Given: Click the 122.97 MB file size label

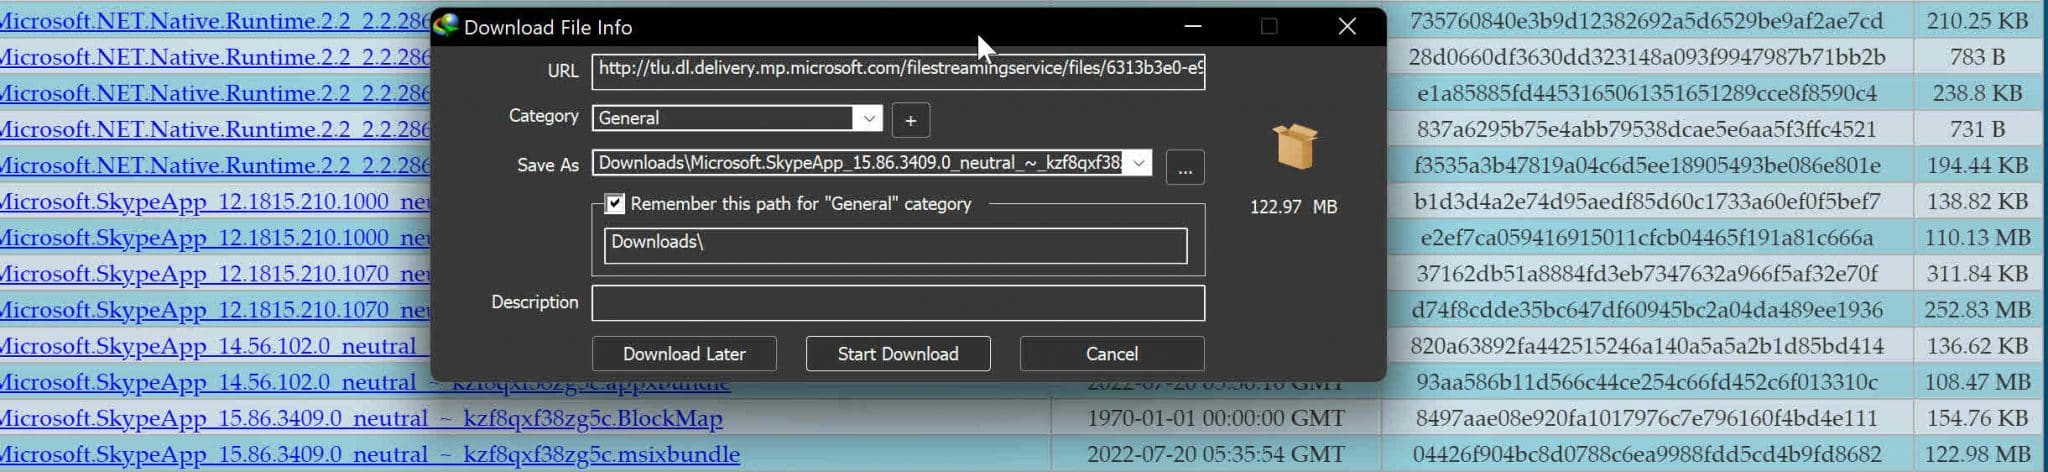Looking at the screenshot, I should pos(1293,207).
